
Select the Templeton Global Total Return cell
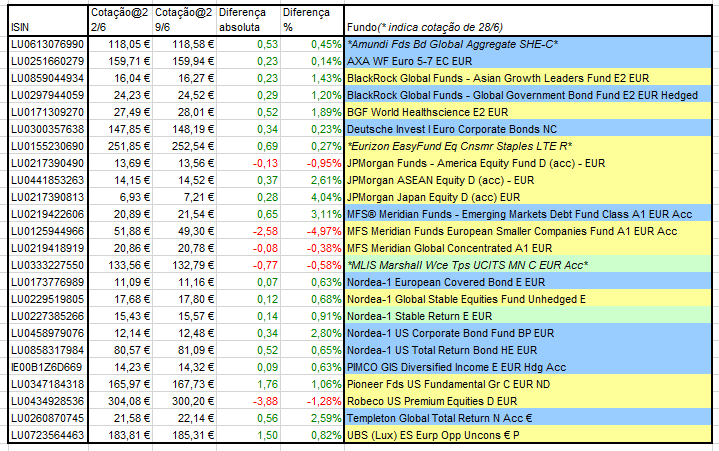(x=528, y=418)
